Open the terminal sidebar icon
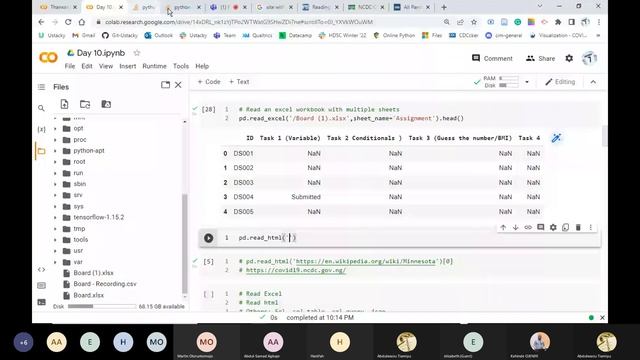This screenshot has height=360, width=640. click(41, 302)
